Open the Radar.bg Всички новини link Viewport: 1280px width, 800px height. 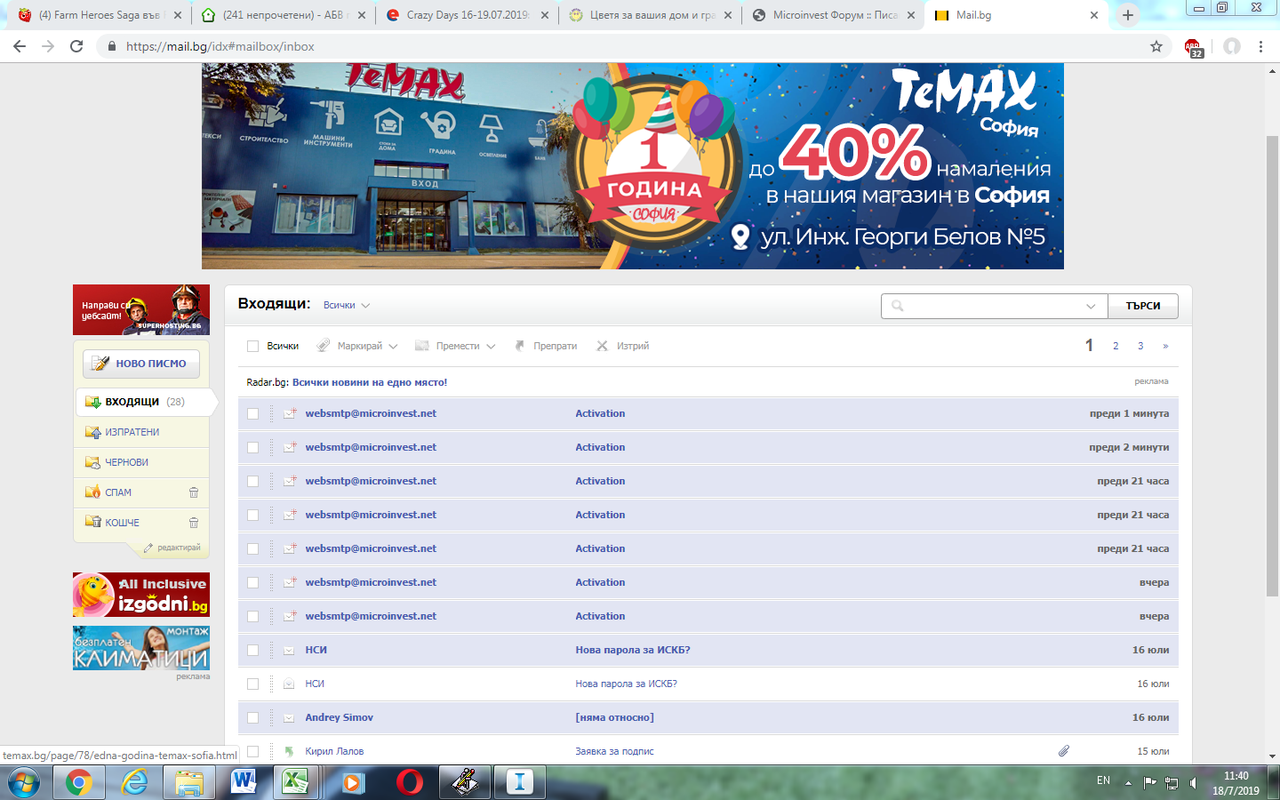tap(370, 382)
